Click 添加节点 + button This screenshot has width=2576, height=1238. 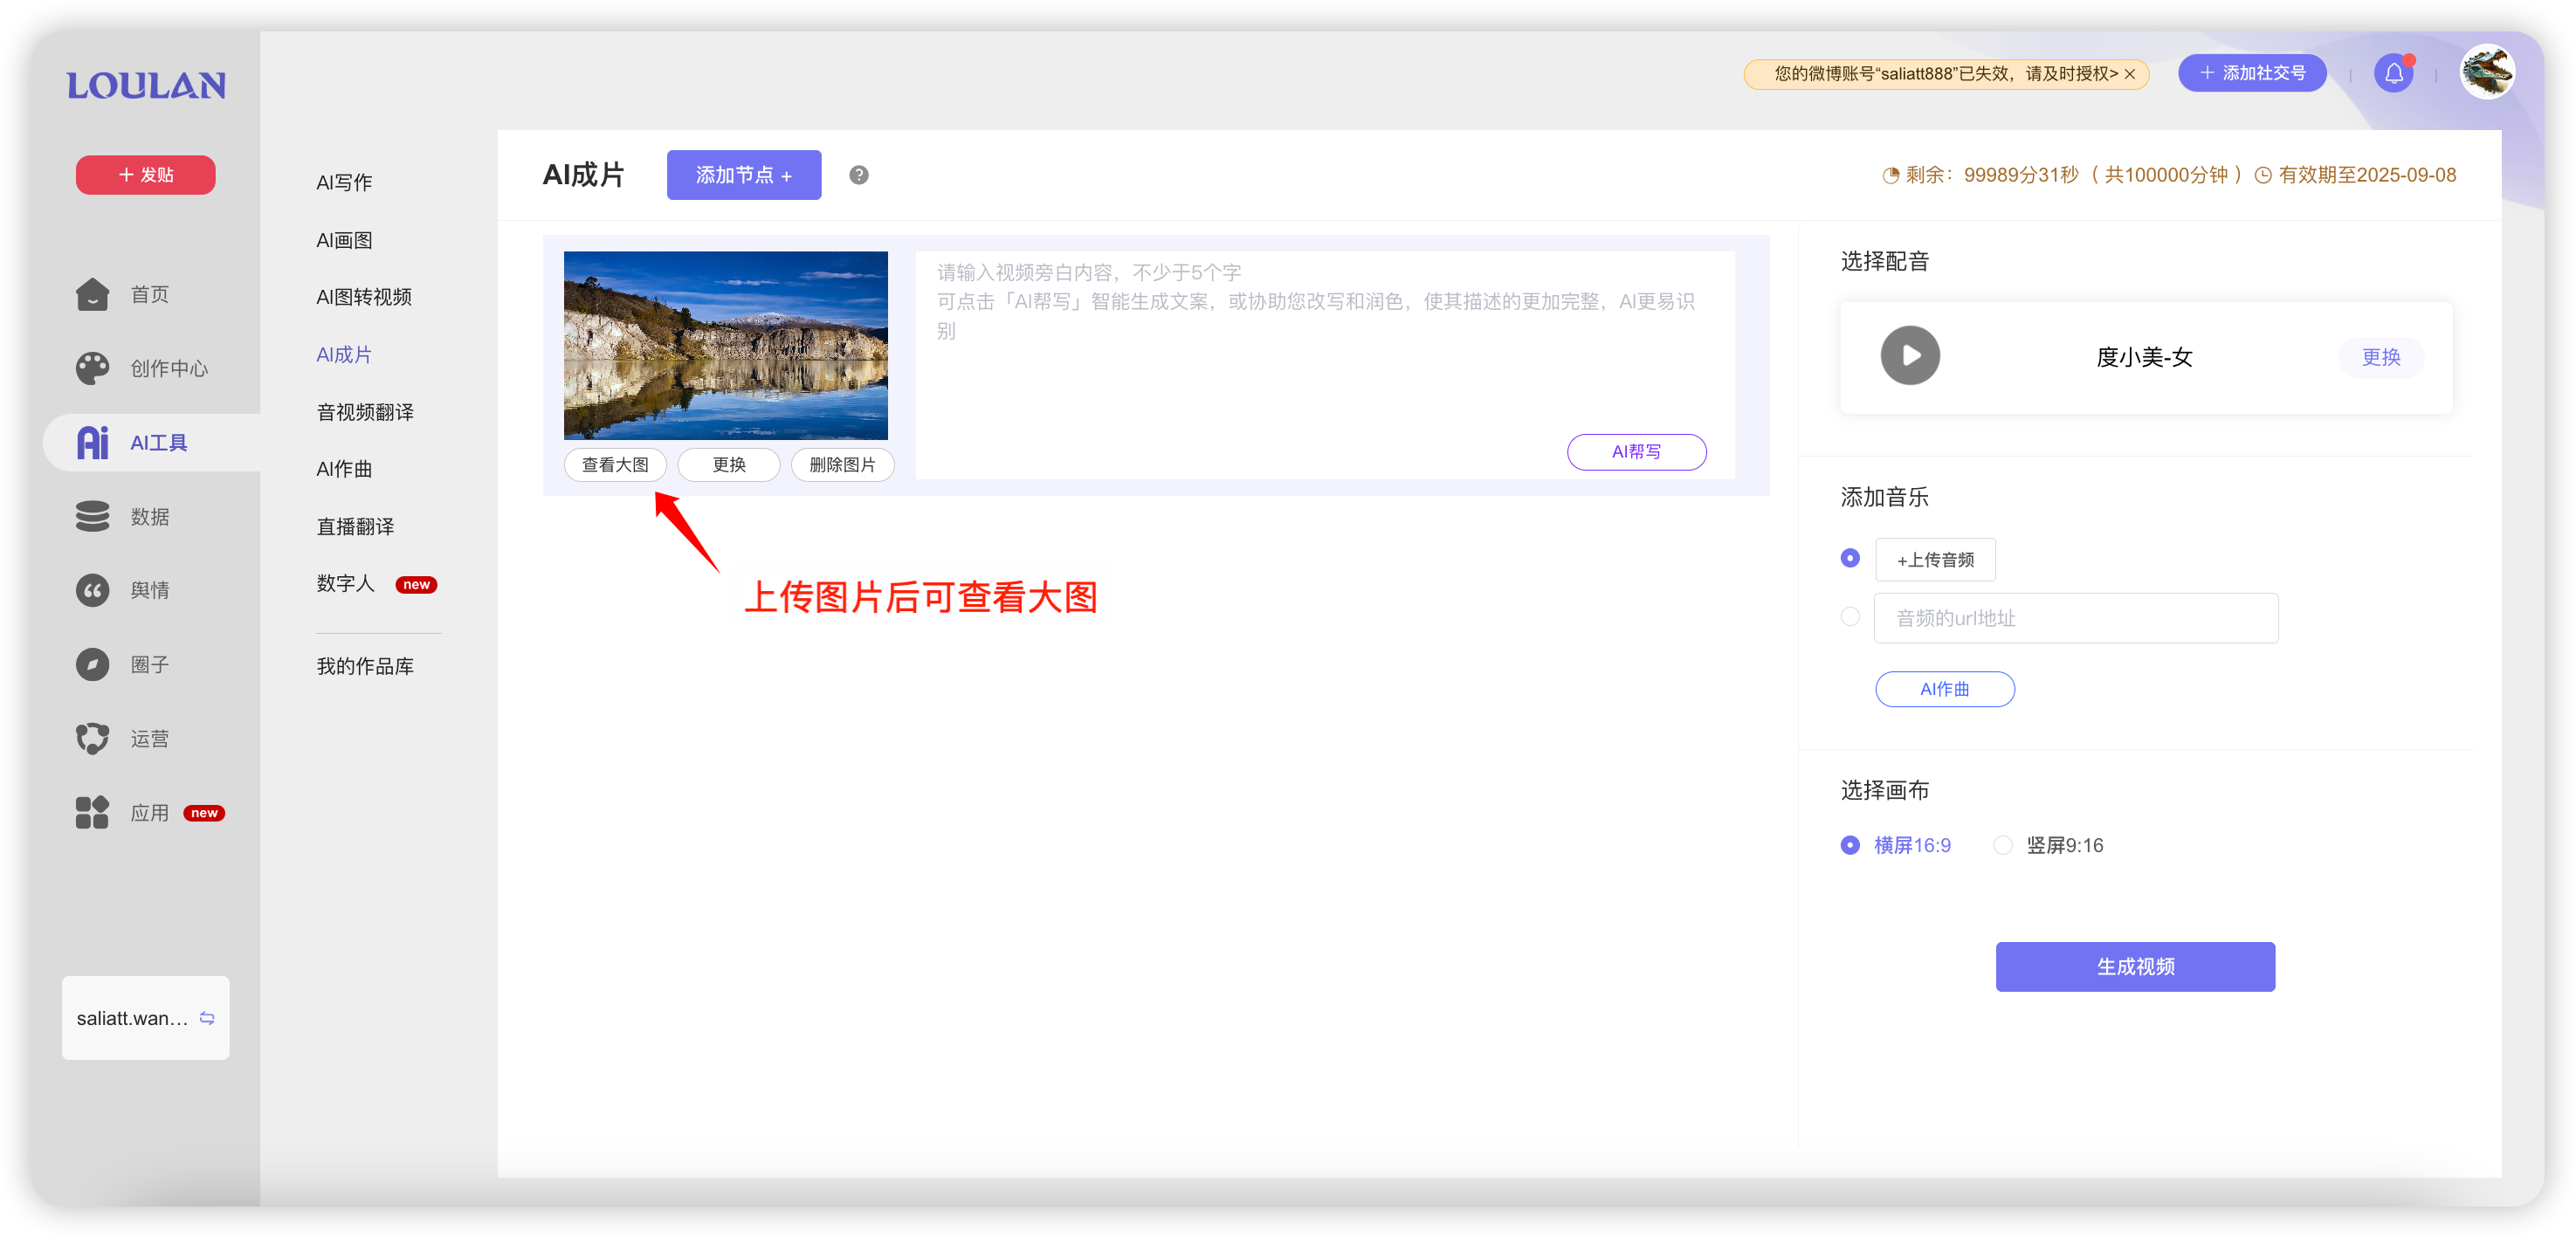pyautogui.click(x=744, y=175)
